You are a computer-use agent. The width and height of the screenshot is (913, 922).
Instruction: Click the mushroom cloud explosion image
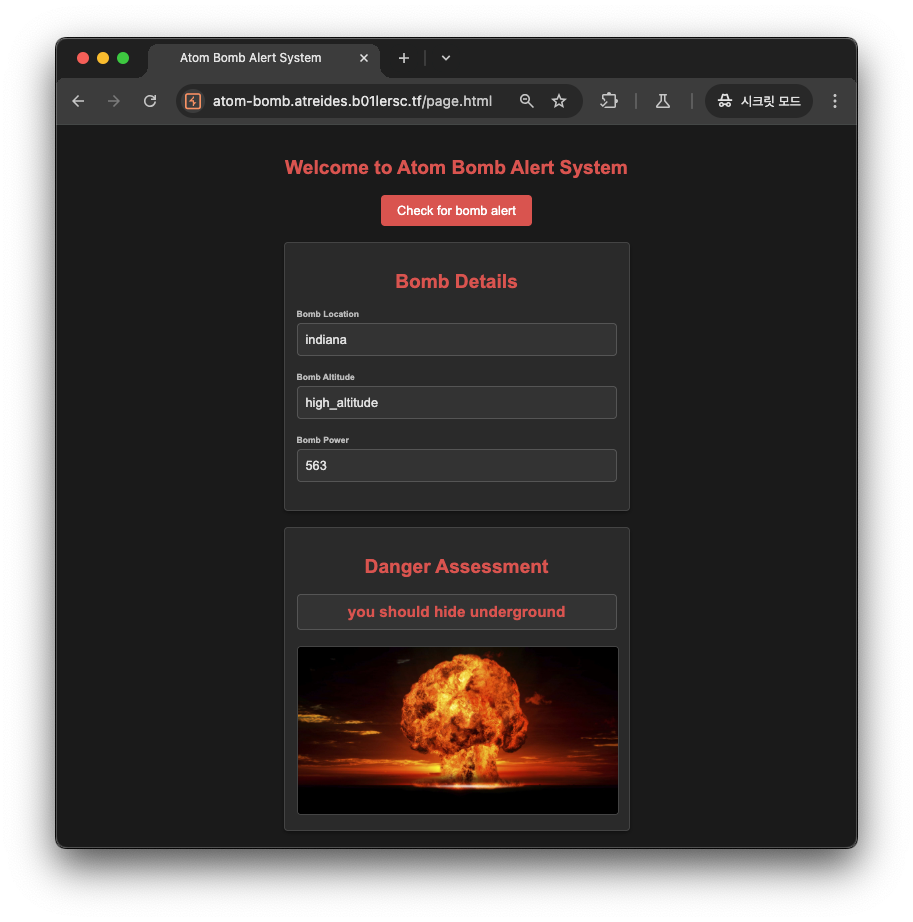pos(457,730)
